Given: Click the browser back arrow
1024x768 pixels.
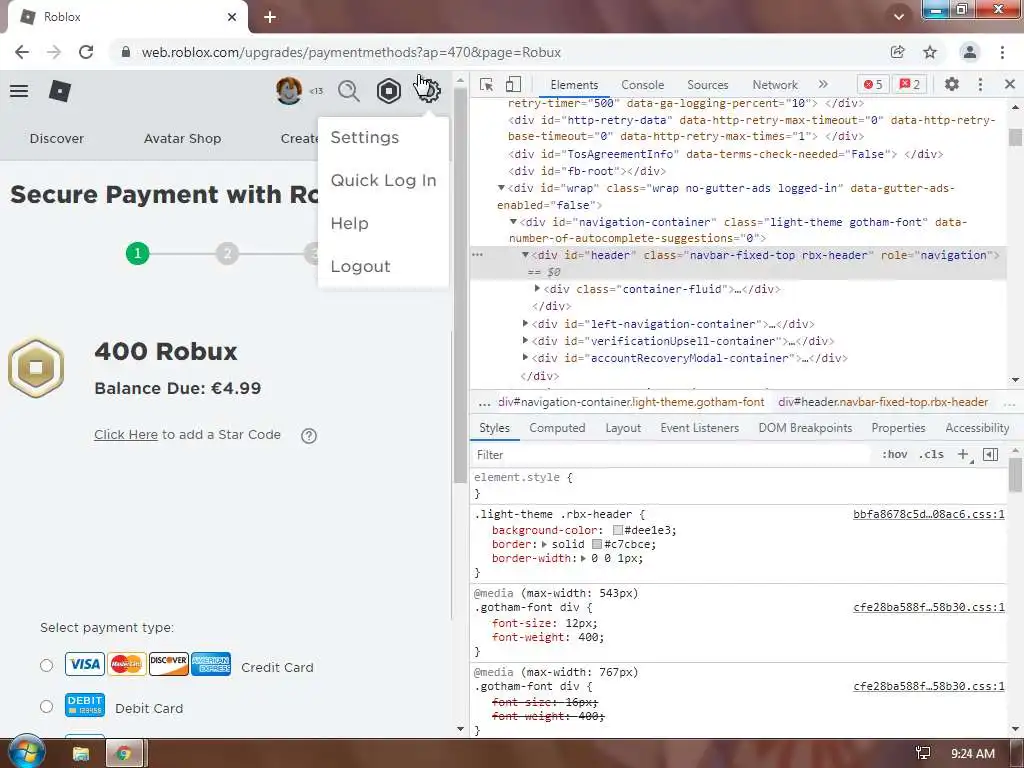Looking at the screenshot, I should tap(22, 52).
